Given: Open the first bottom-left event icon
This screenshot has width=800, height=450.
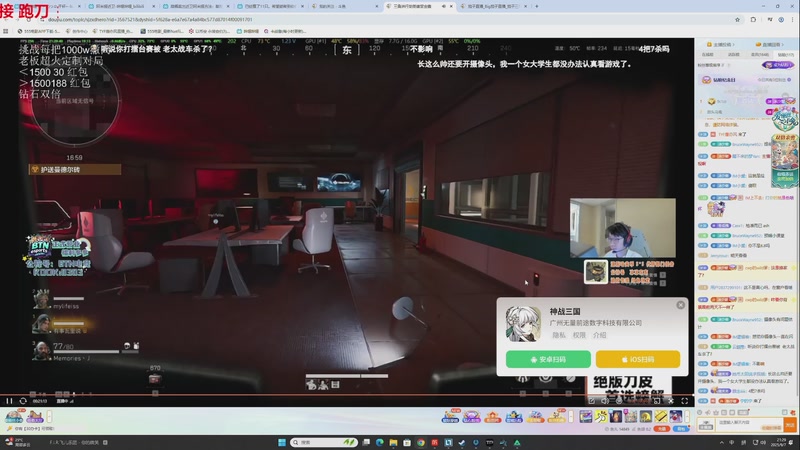Looking at the screenshot, I should pos(14,417).
